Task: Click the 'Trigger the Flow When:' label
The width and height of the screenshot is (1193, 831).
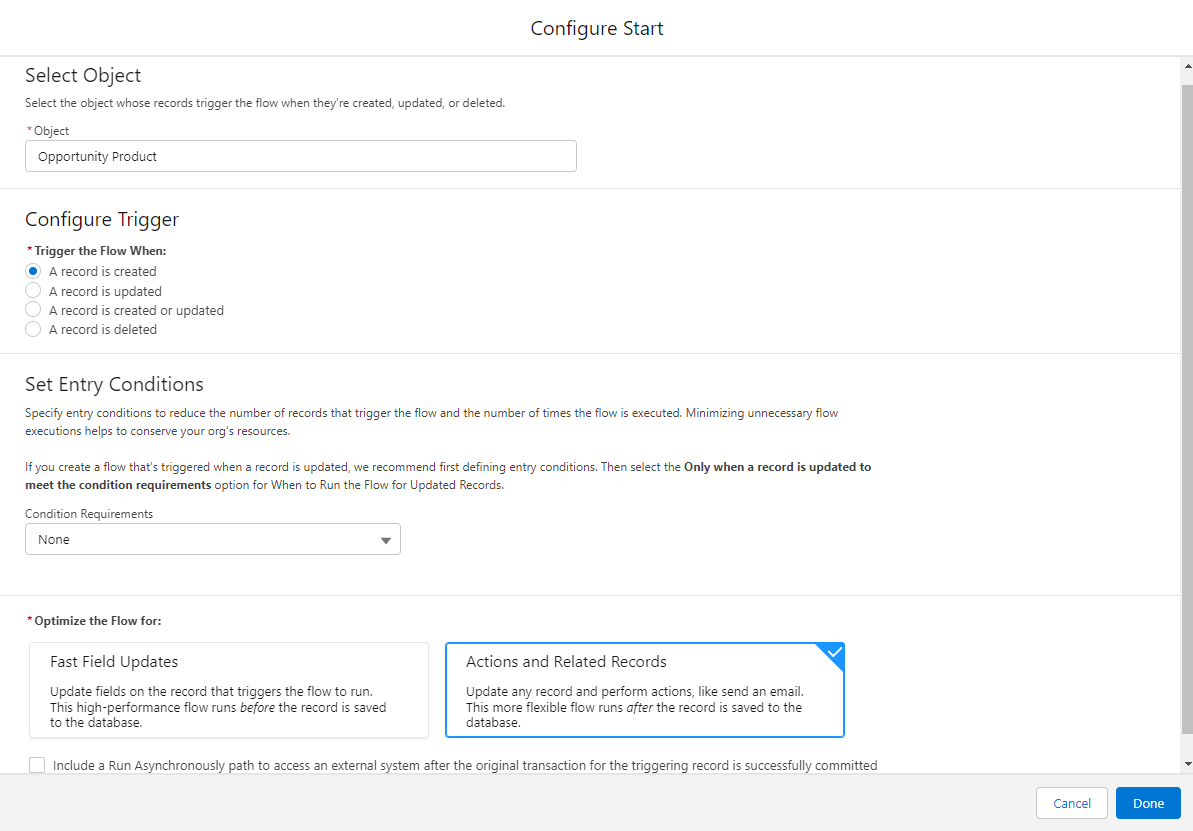Action: 100,250
